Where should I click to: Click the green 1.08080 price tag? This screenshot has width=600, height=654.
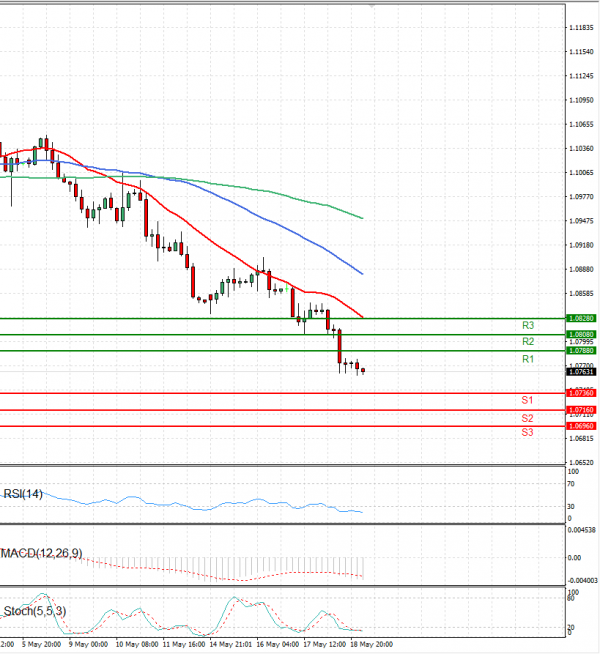[581, 335]
